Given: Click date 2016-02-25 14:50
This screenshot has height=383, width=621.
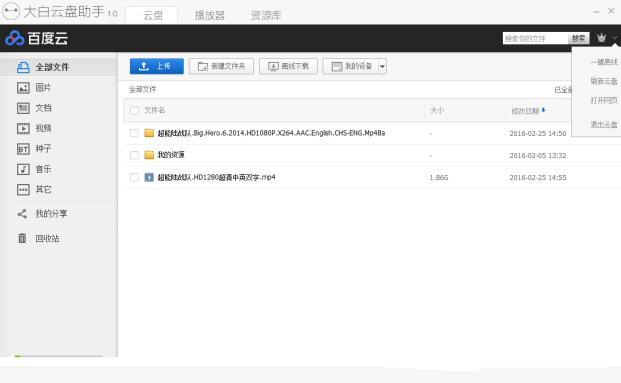Looking at the screenshot, I should [x=537, y=133].
